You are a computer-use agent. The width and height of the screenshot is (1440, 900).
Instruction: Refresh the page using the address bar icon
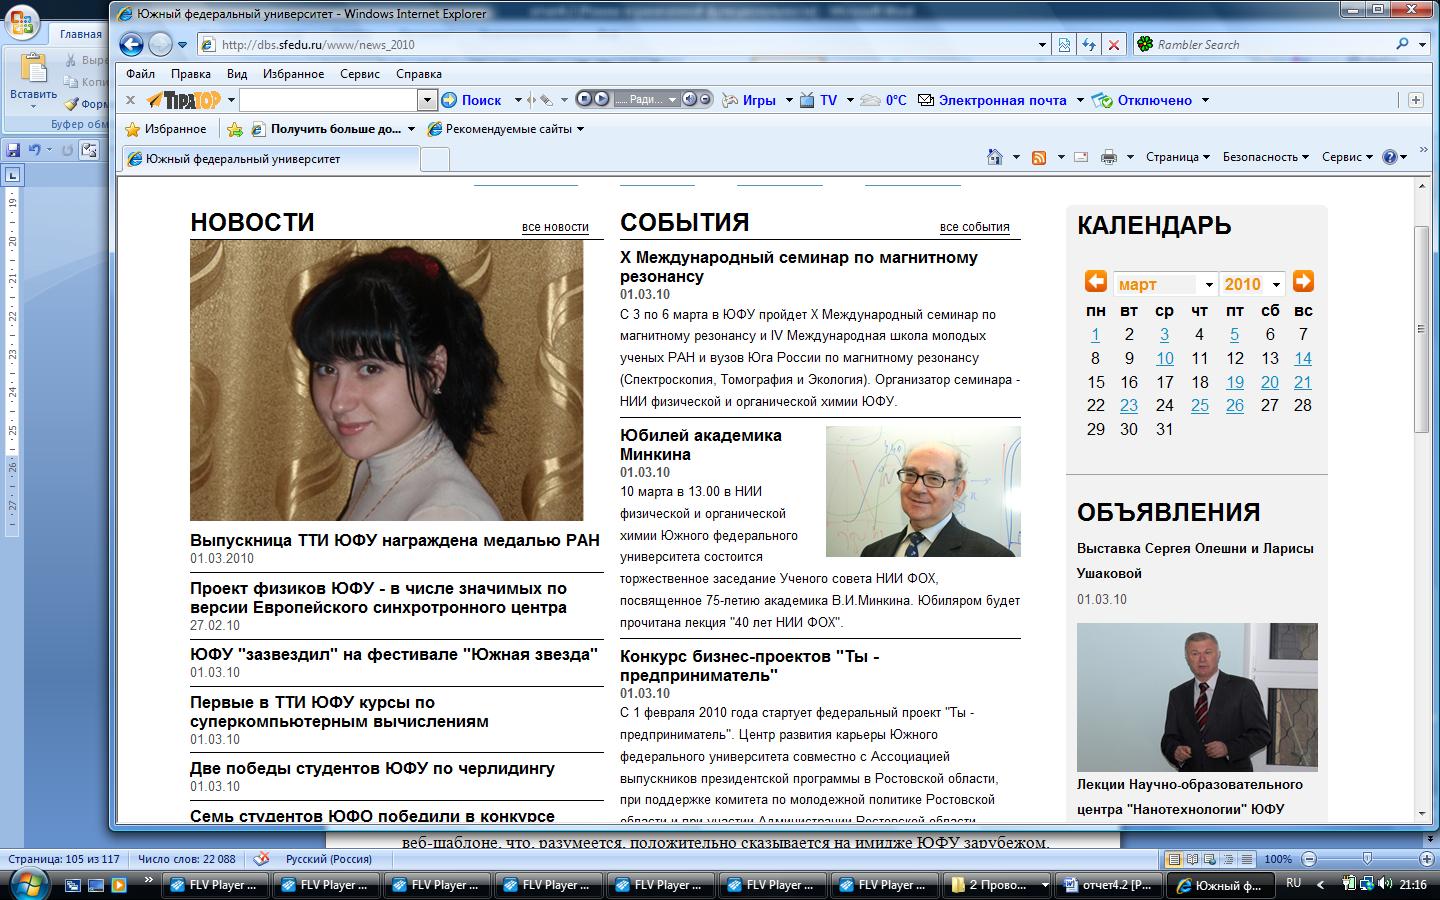click(x=1089, y=44)
